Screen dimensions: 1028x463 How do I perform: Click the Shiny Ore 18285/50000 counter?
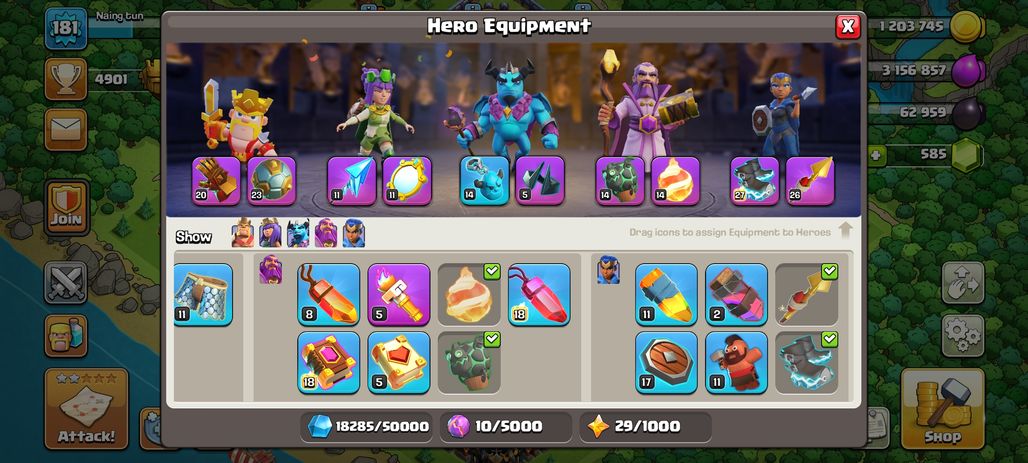click(x=368, y=426)
